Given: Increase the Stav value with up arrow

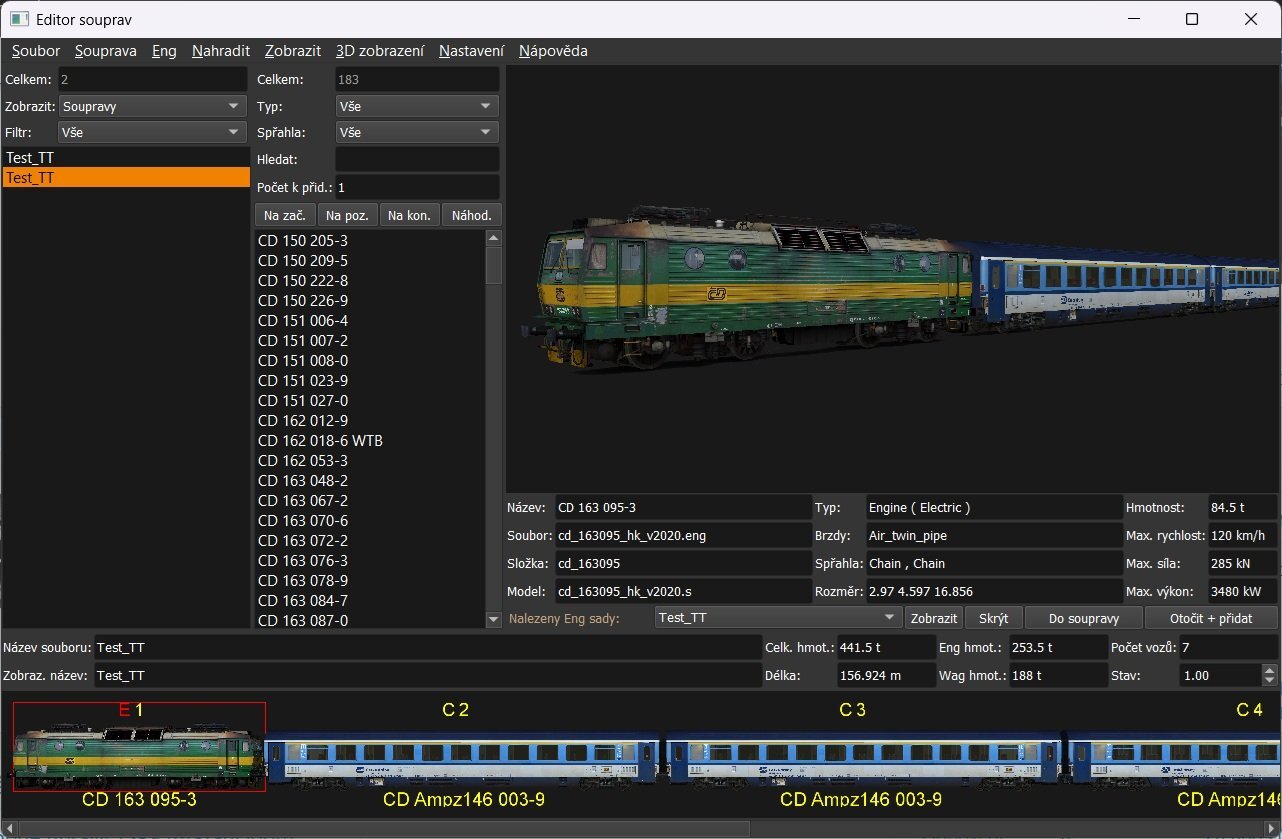Looking at the screenshot, I should point(1270,670).
